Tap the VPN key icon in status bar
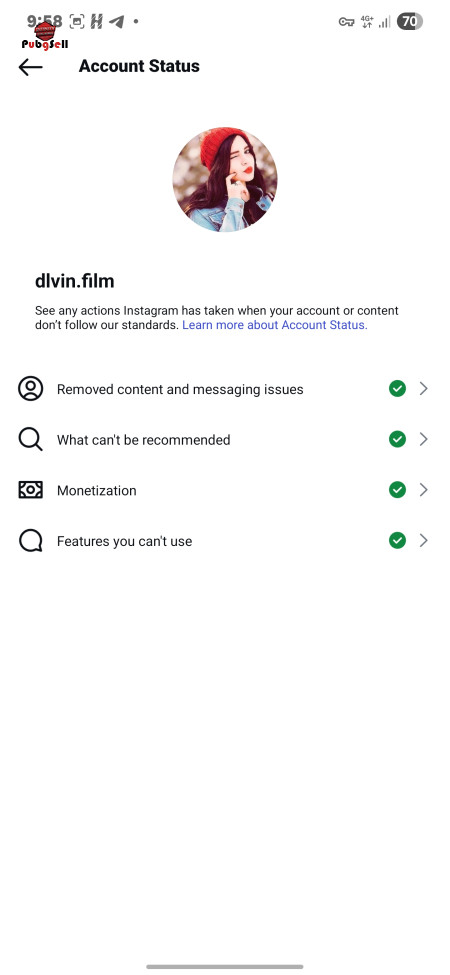This screenshot has width=450, height=975. [346, 22]
